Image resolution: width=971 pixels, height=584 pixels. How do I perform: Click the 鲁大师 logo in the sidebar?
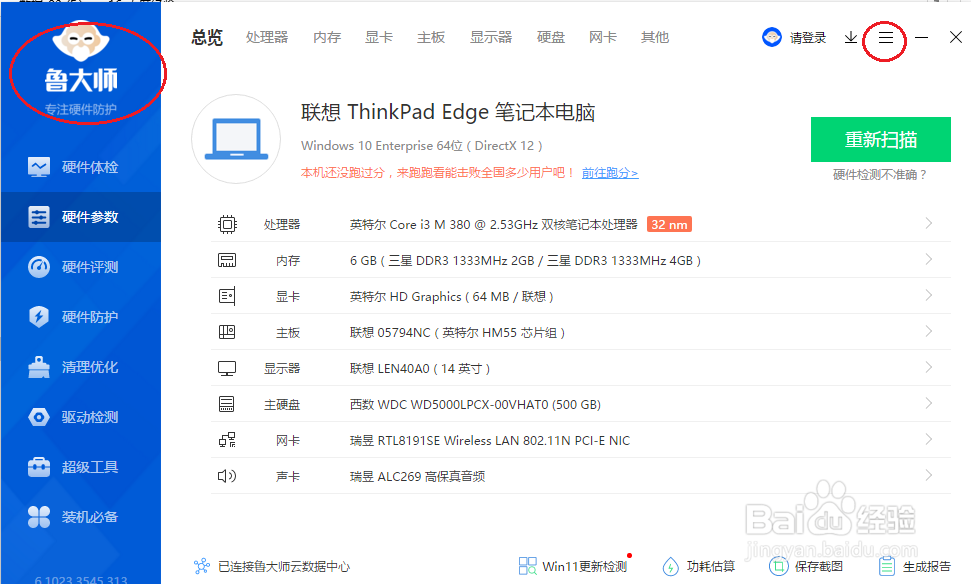81,67
